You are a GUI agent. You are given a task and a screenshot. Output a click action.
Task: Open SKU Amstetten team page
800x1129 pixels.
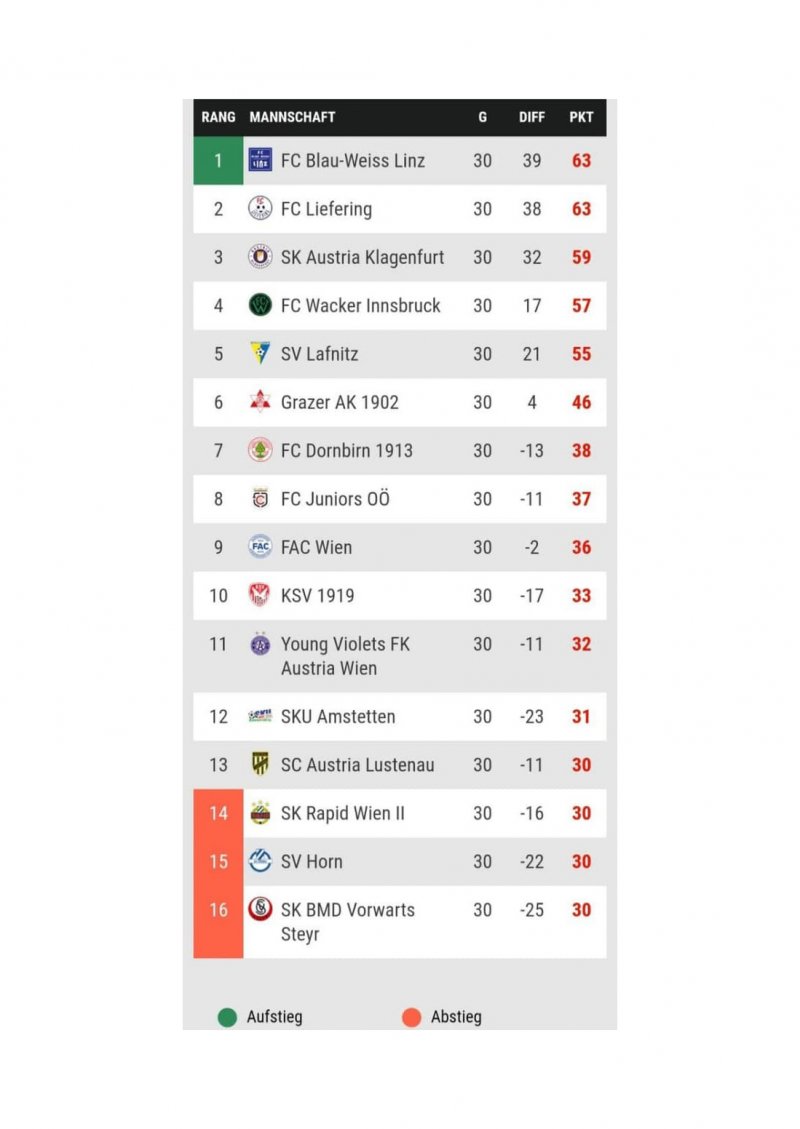click(x=337, y=716)
